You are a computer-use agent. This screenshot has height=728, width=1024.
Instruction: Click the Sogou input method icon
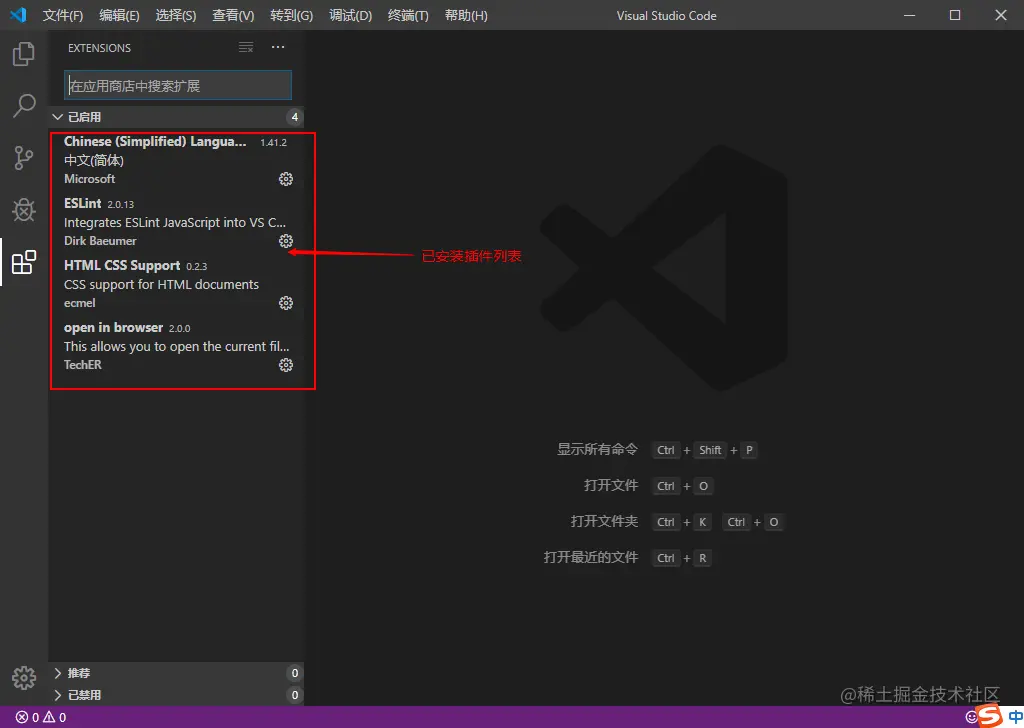point(991,716)
